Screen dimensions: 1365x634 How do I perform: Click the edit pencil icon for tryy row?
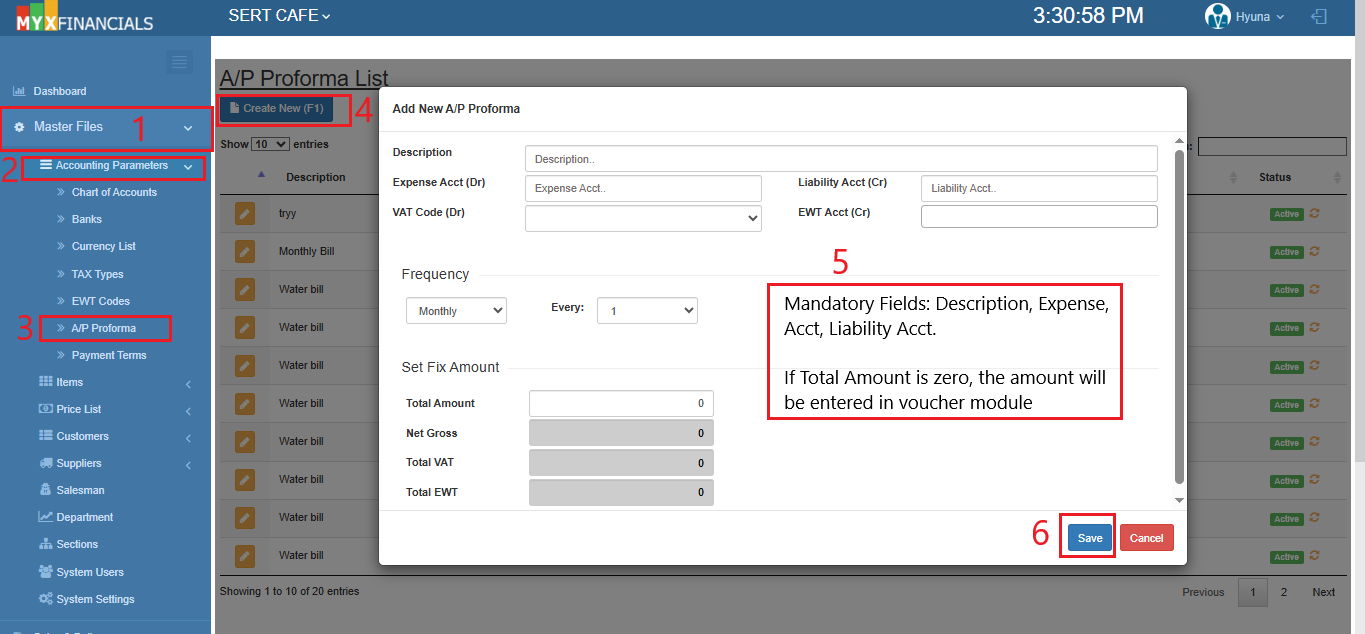[x=245, y=214]
